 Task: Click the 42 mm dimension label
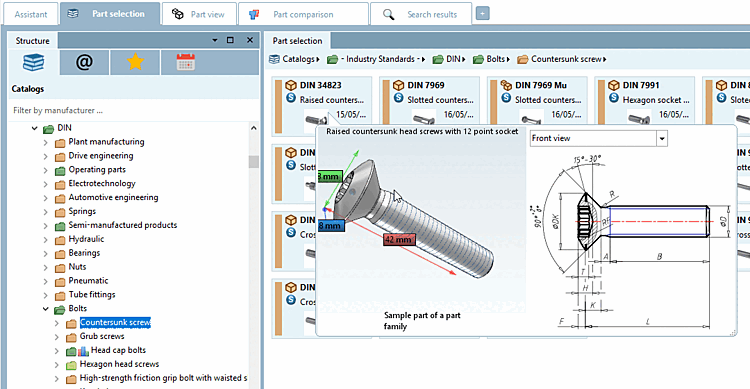[x=399, y=239]
